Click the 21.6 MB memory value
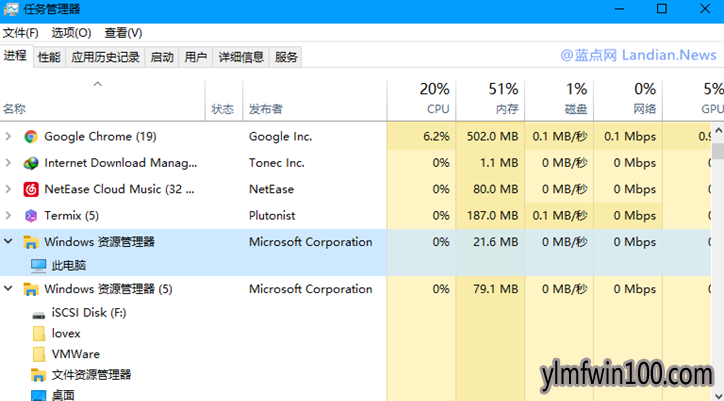 495,242
